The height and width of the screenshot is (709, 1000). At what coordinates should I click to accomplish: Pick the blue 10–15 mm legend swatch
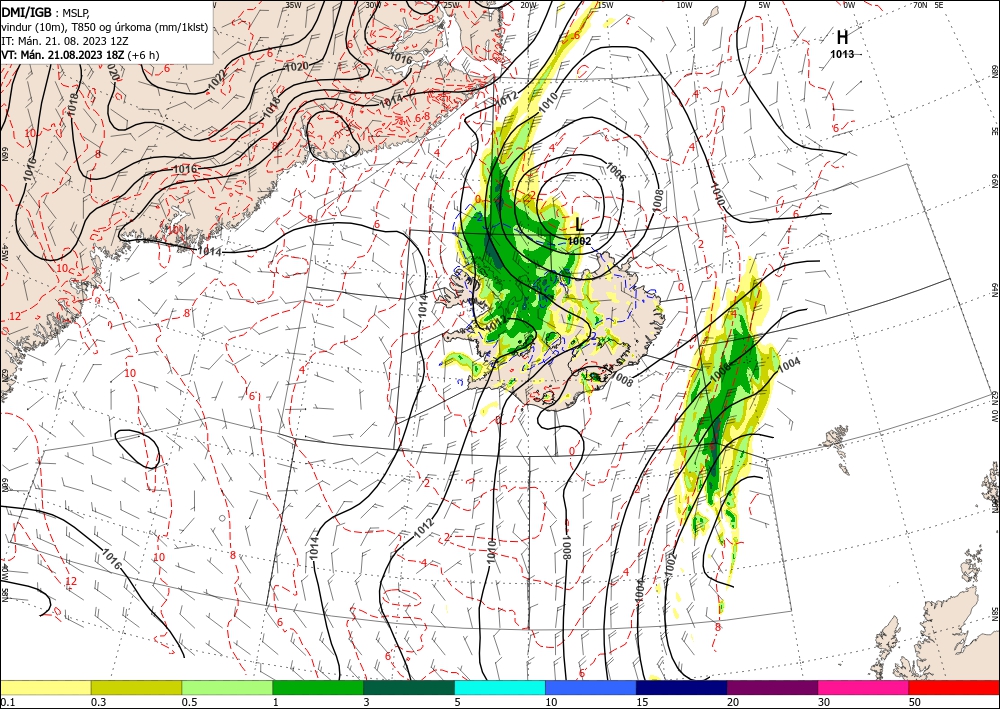[591, 687]
